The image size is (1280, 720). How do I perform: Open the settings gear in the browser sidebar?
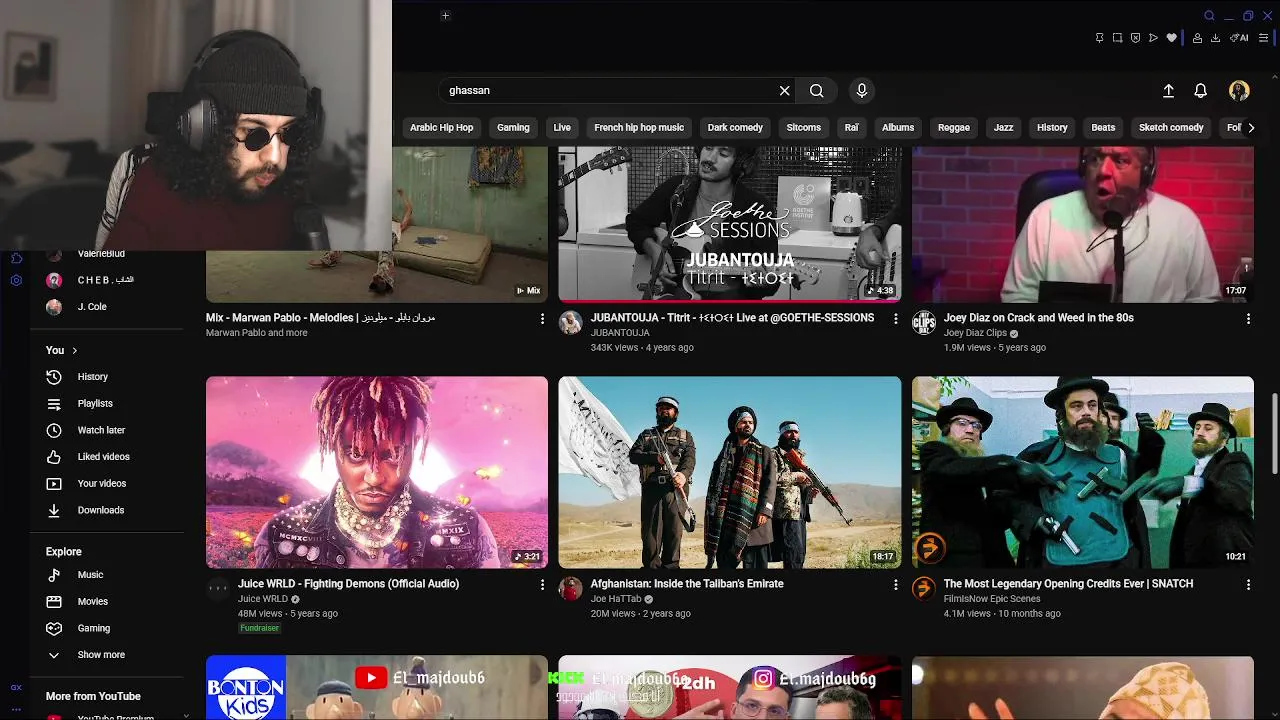click(16, 280)
